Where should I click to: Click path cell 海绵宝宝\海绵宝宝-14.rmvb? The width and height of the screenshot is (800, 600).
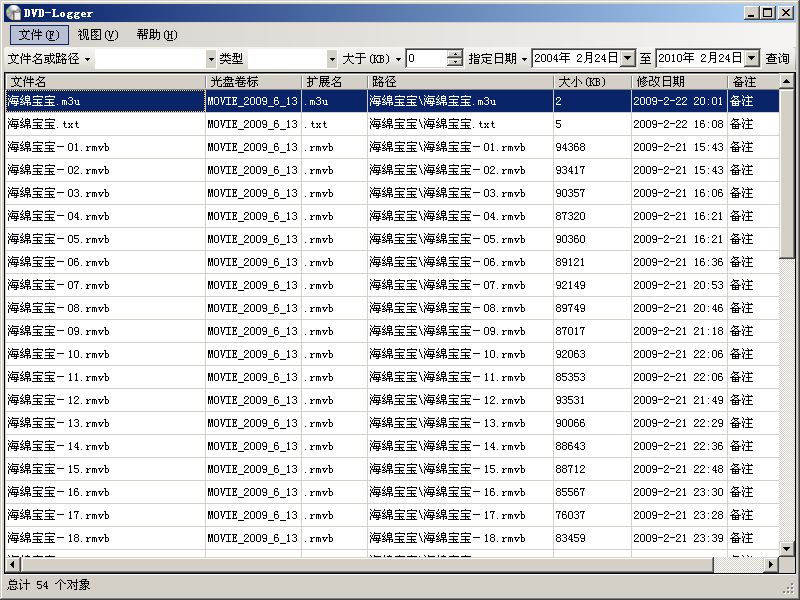(460, 446)
